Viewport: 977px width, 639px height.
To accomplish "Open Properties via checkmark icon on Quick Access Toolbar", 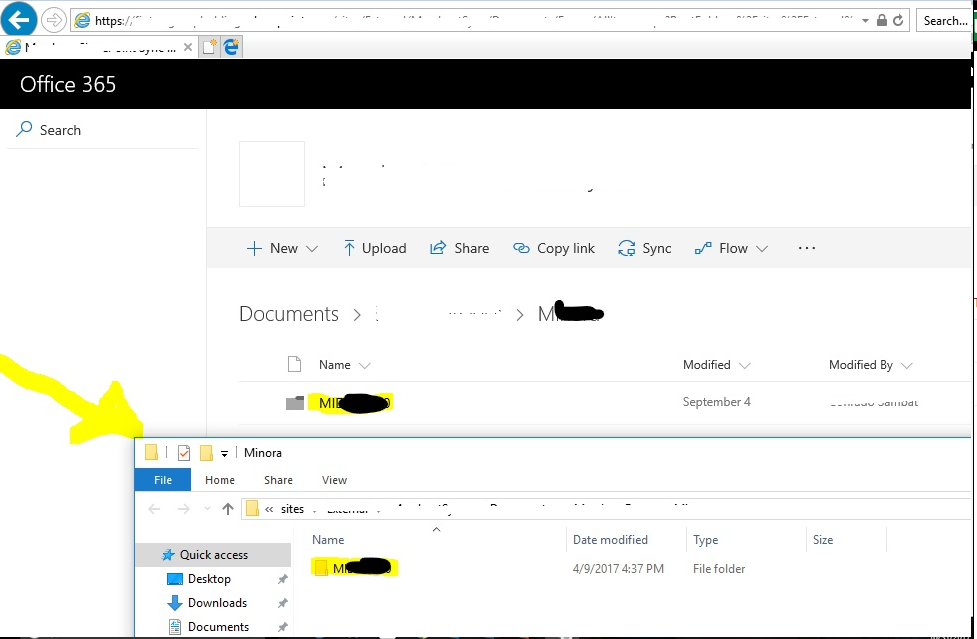I will [183, 452].
